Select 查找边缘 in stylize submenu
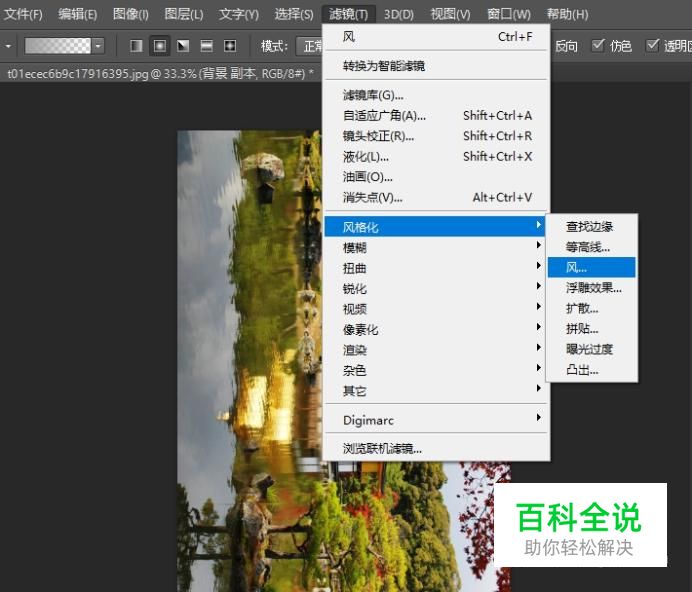 pos(592,226)
